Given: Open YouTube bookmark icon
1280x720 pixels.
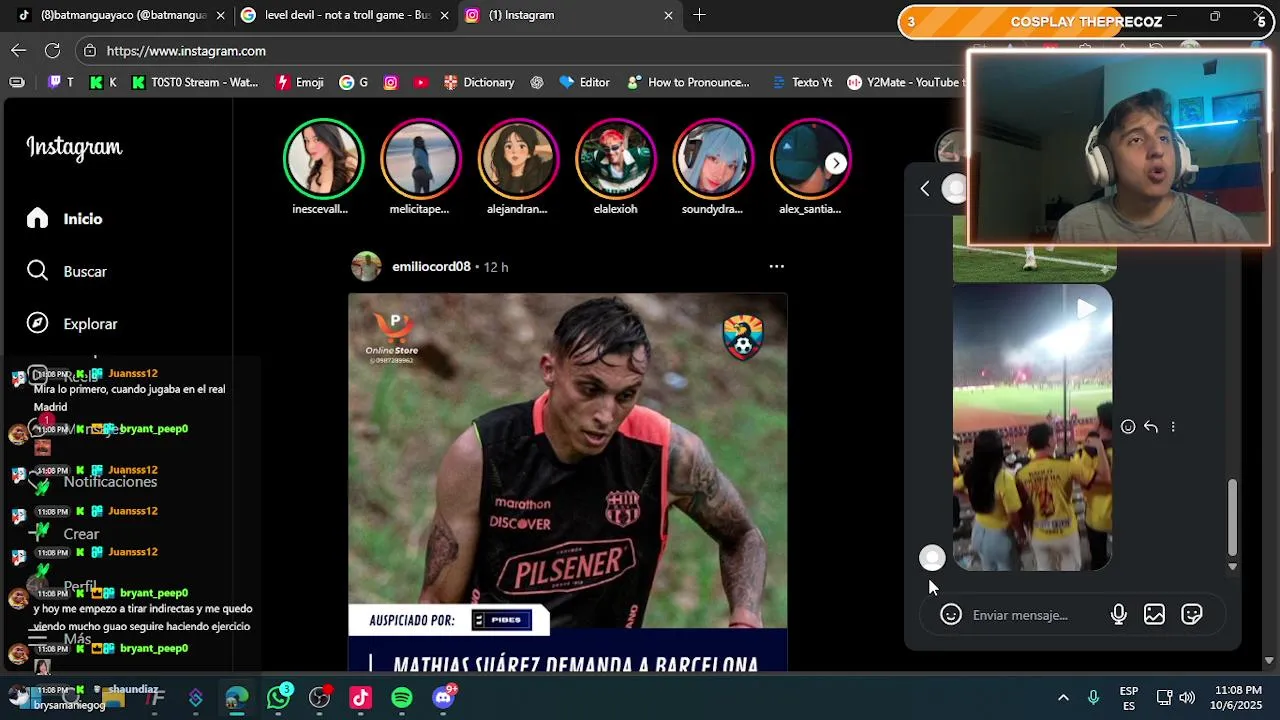Looking at the screenshot, I should pos(420,83).
